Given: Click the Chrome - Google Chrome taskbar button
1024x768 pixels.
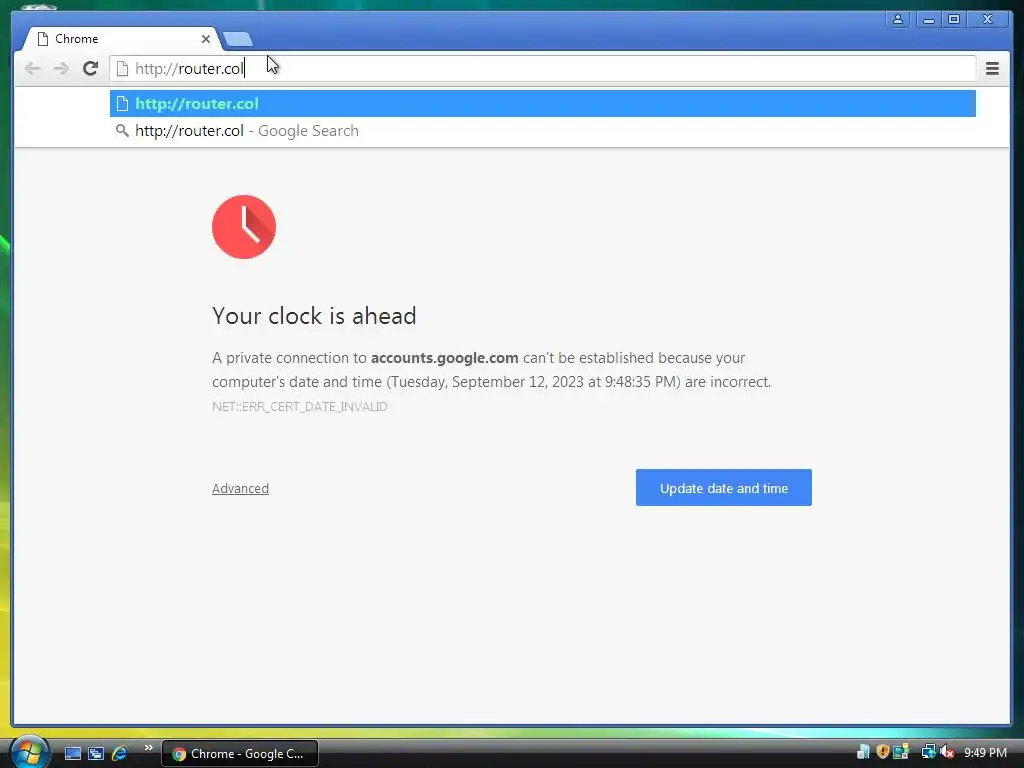Looking at the screenshot, I should point(240,754).
